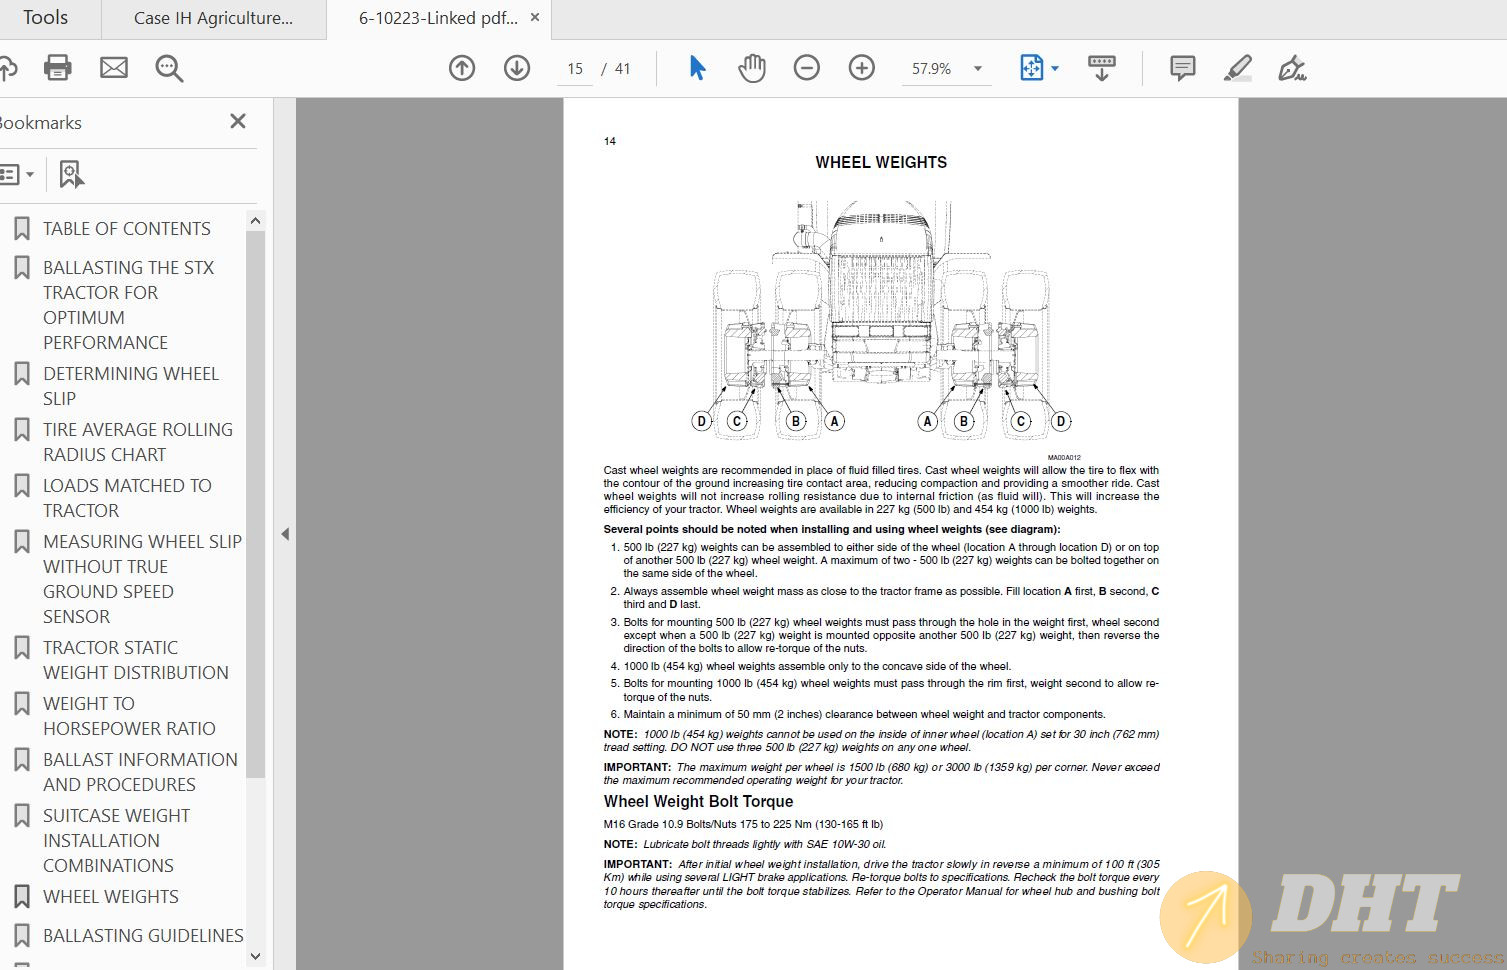Zoom in with the plus button

point(862,68)
